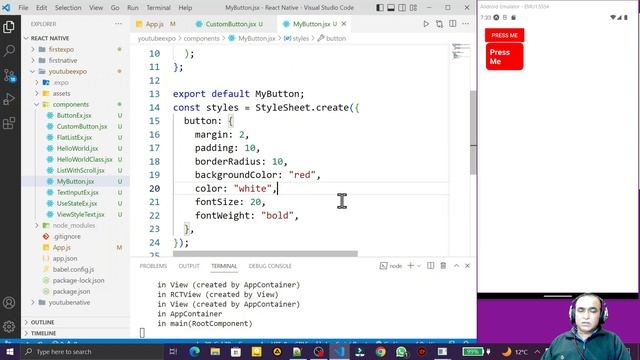The image size is (640, 360).
Task: Click the Run code play icon
Action: pyautogui.click(x=426, y=24)
